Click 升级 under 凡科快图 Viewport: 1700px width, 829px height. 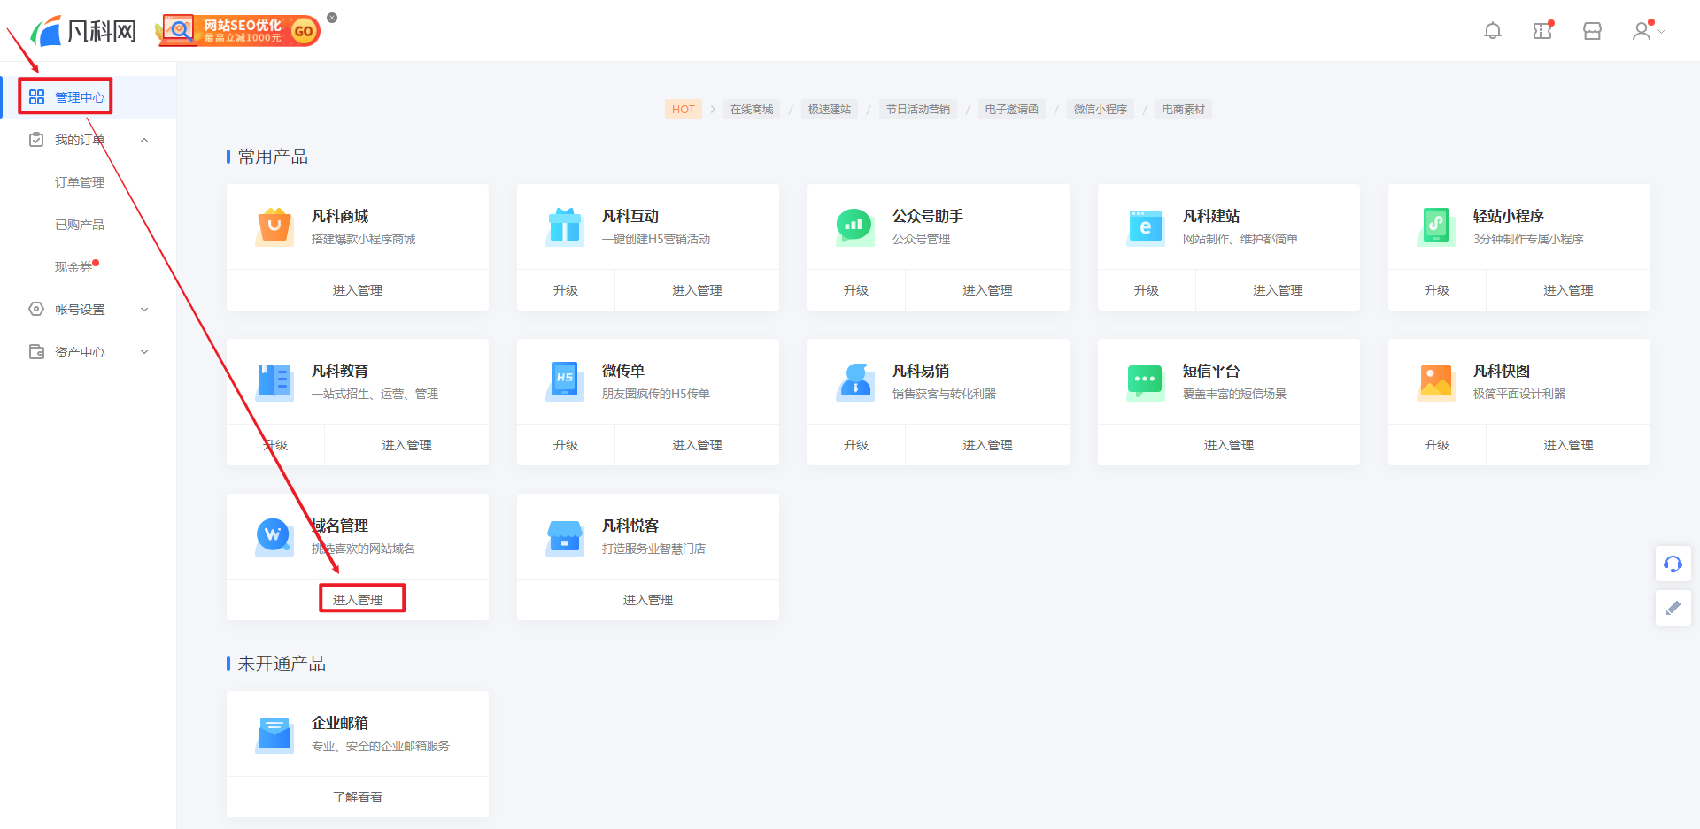(x=1437, y=445)
